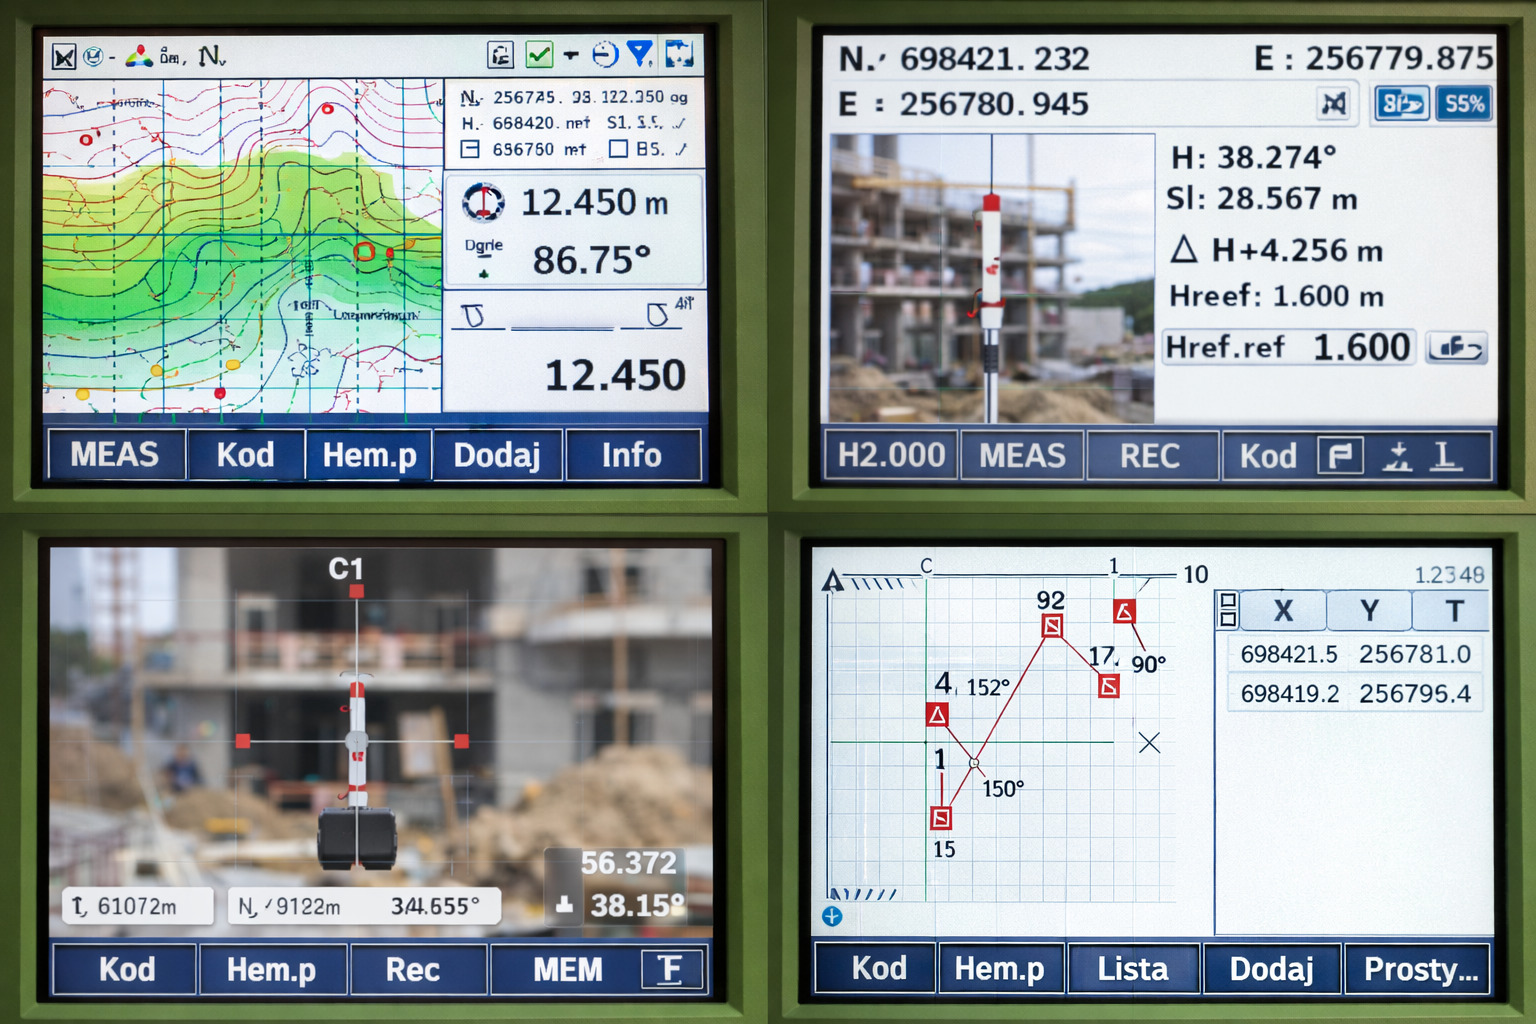Click the blue funnel filter icon
Screen dimensions: 1536x1024
point(640,54)
